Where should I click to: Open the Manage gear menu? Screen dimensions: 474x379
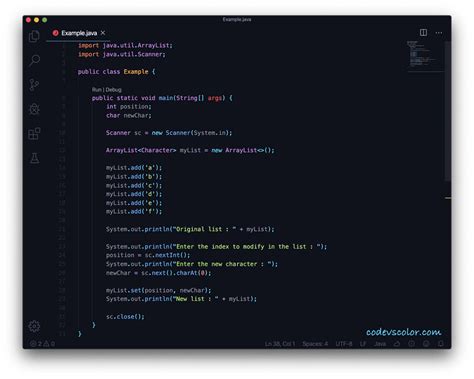[x=34, y=326]
